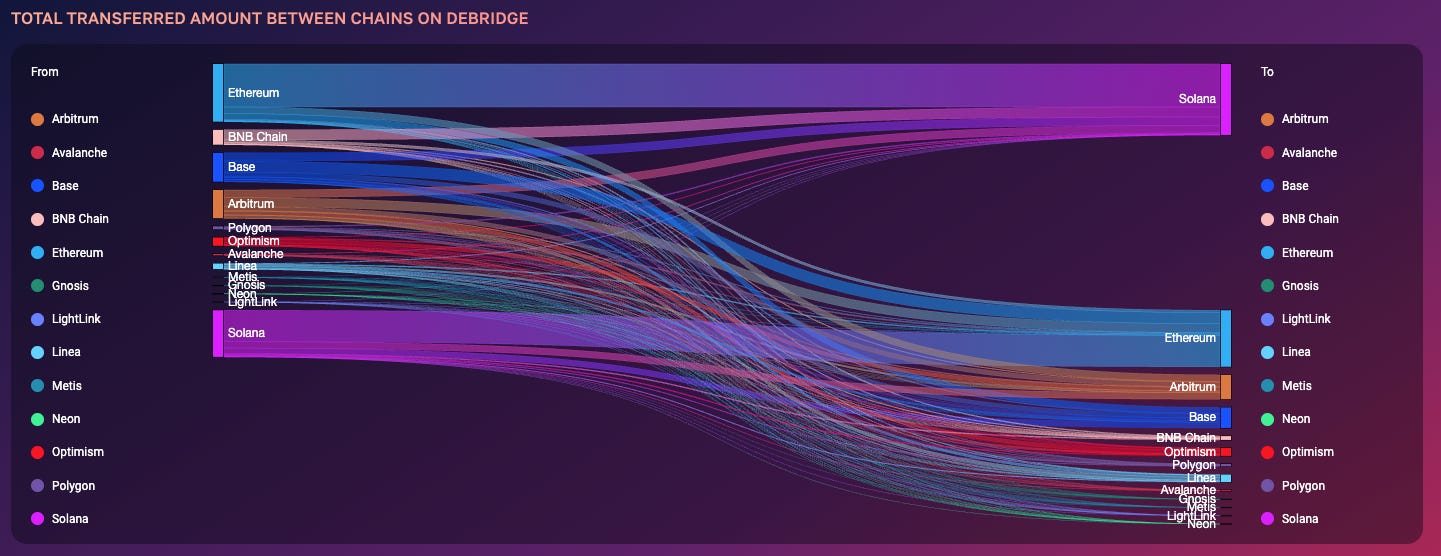Image resolution: width=1441 pixels, height=556 pixels.
Task: Select Solana entry in the To legend
Action: pyautogui.click(x=1290, y=519)
